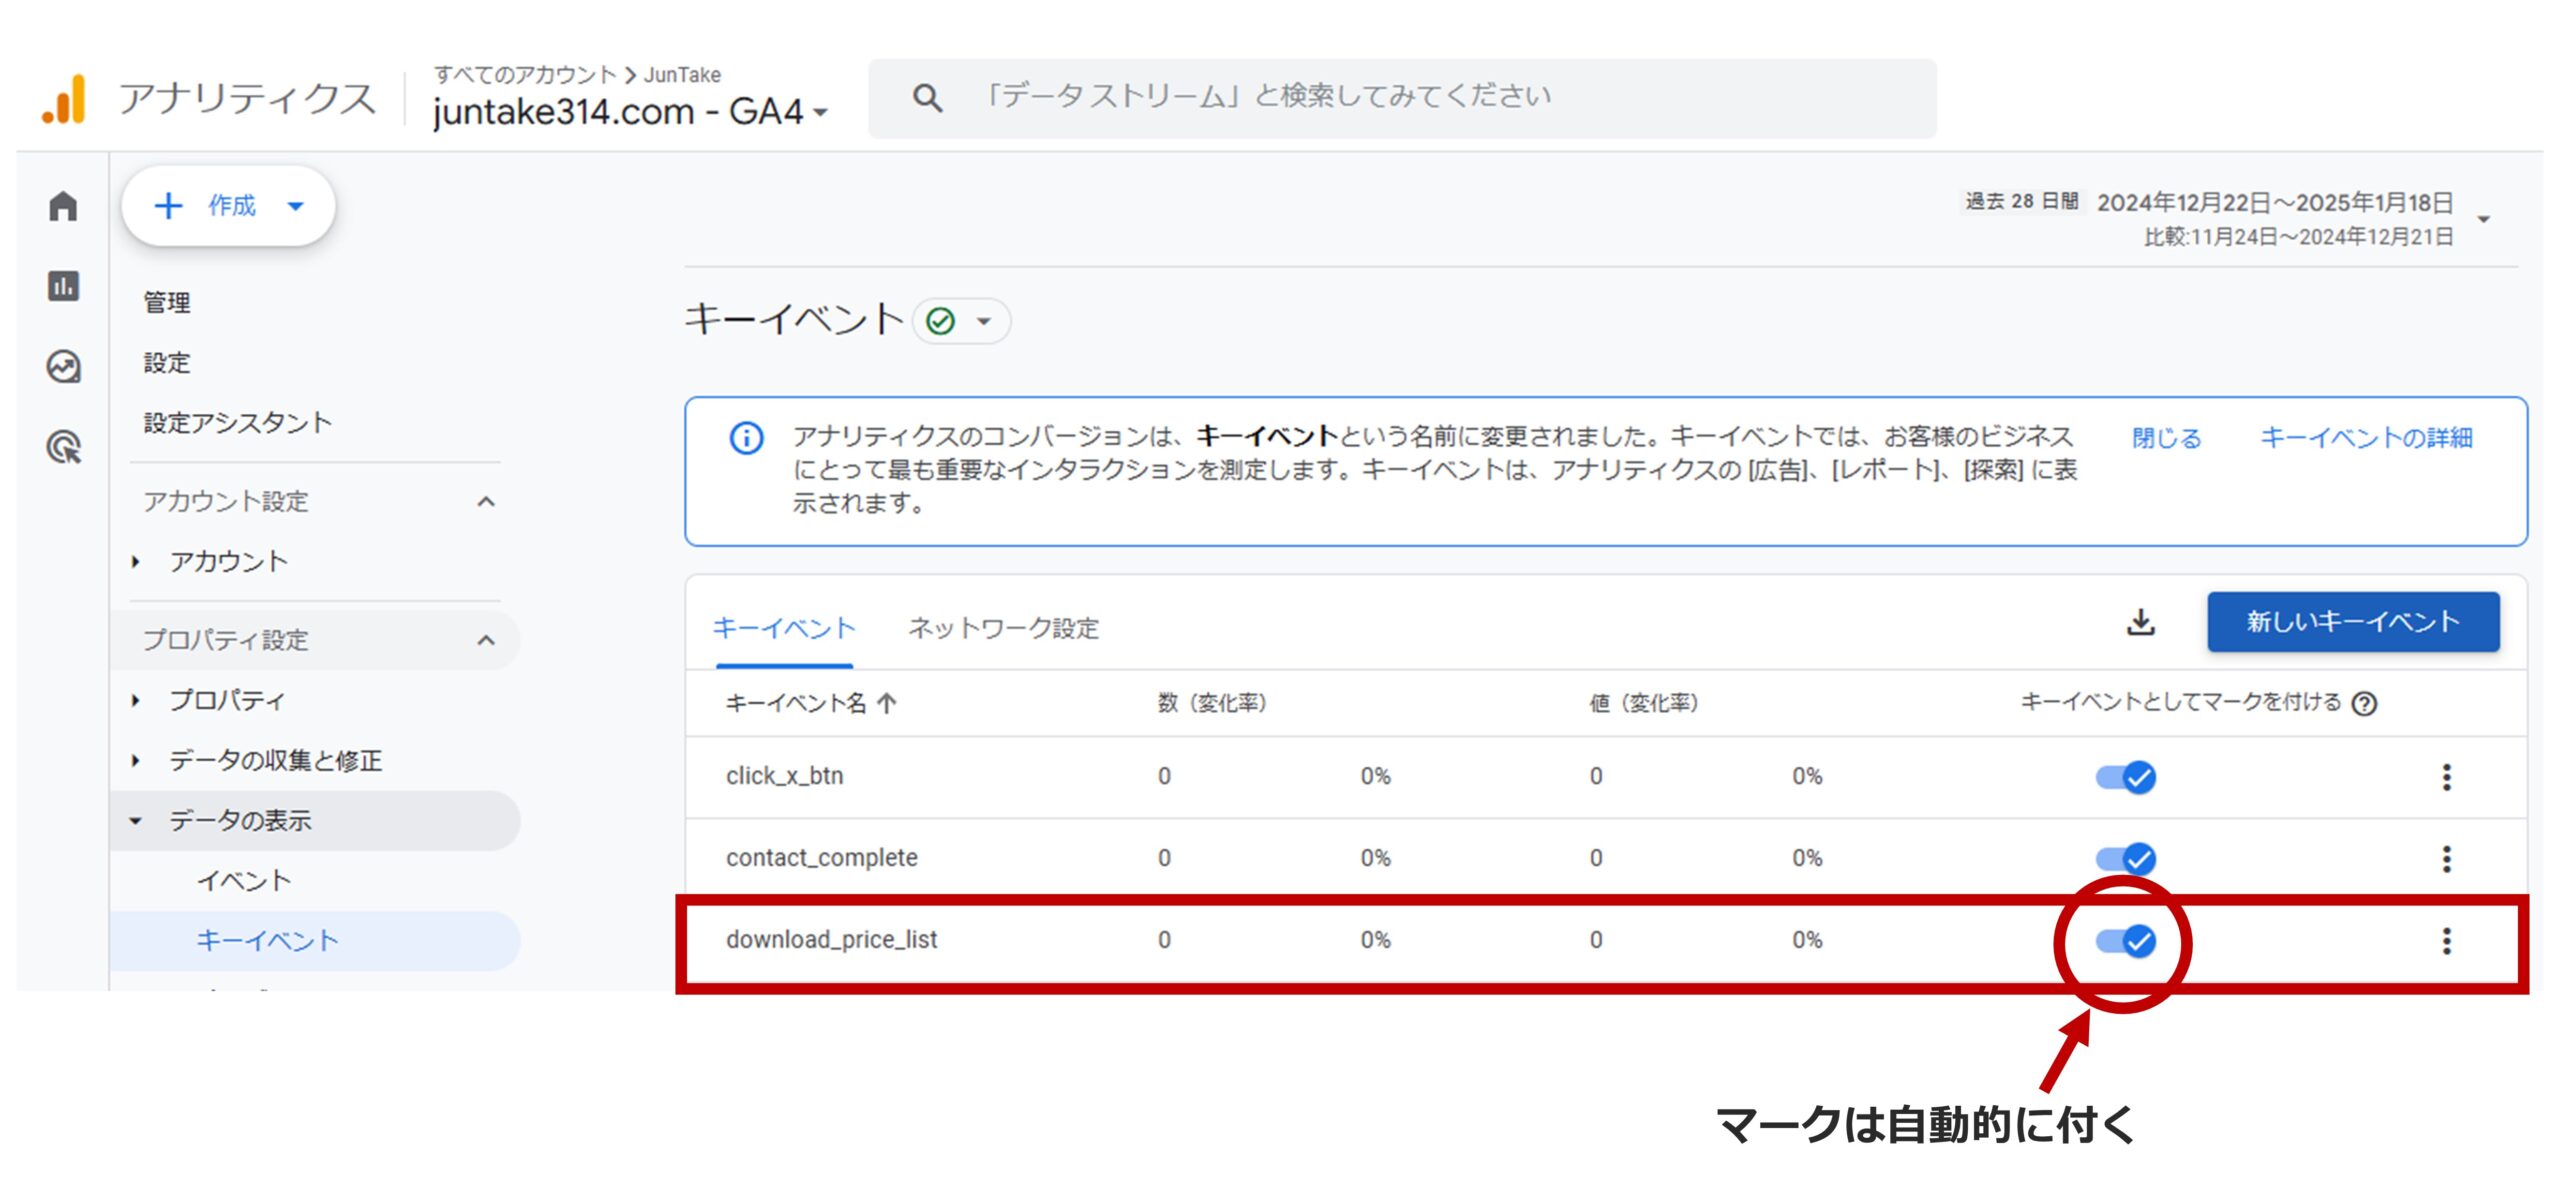Click the search magnifier in the top search bar
2560x1189 pixels.
click(927, 97)
